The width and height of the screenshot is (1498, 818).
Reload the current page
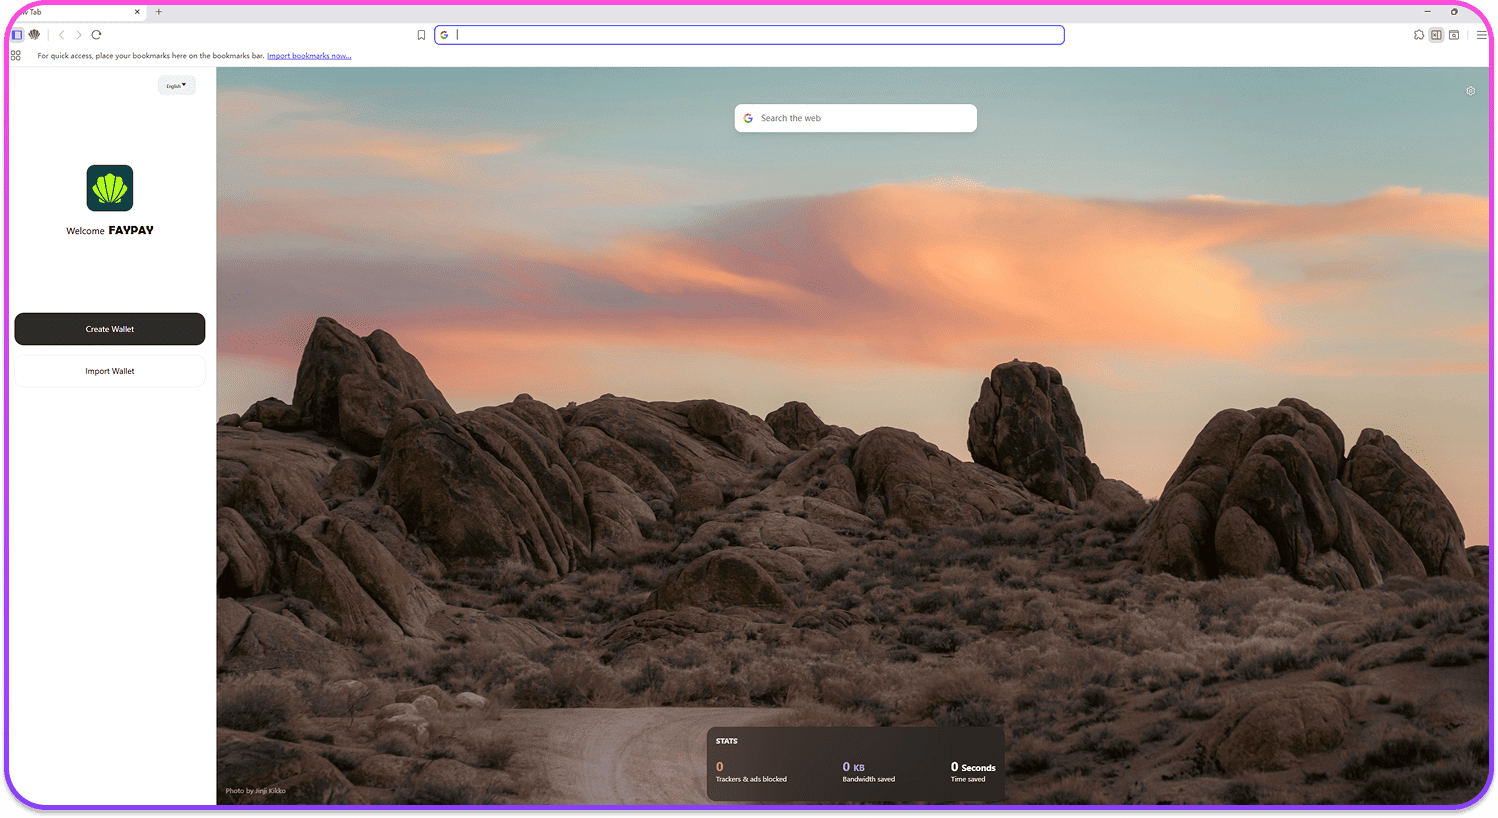tap(97, 35)
